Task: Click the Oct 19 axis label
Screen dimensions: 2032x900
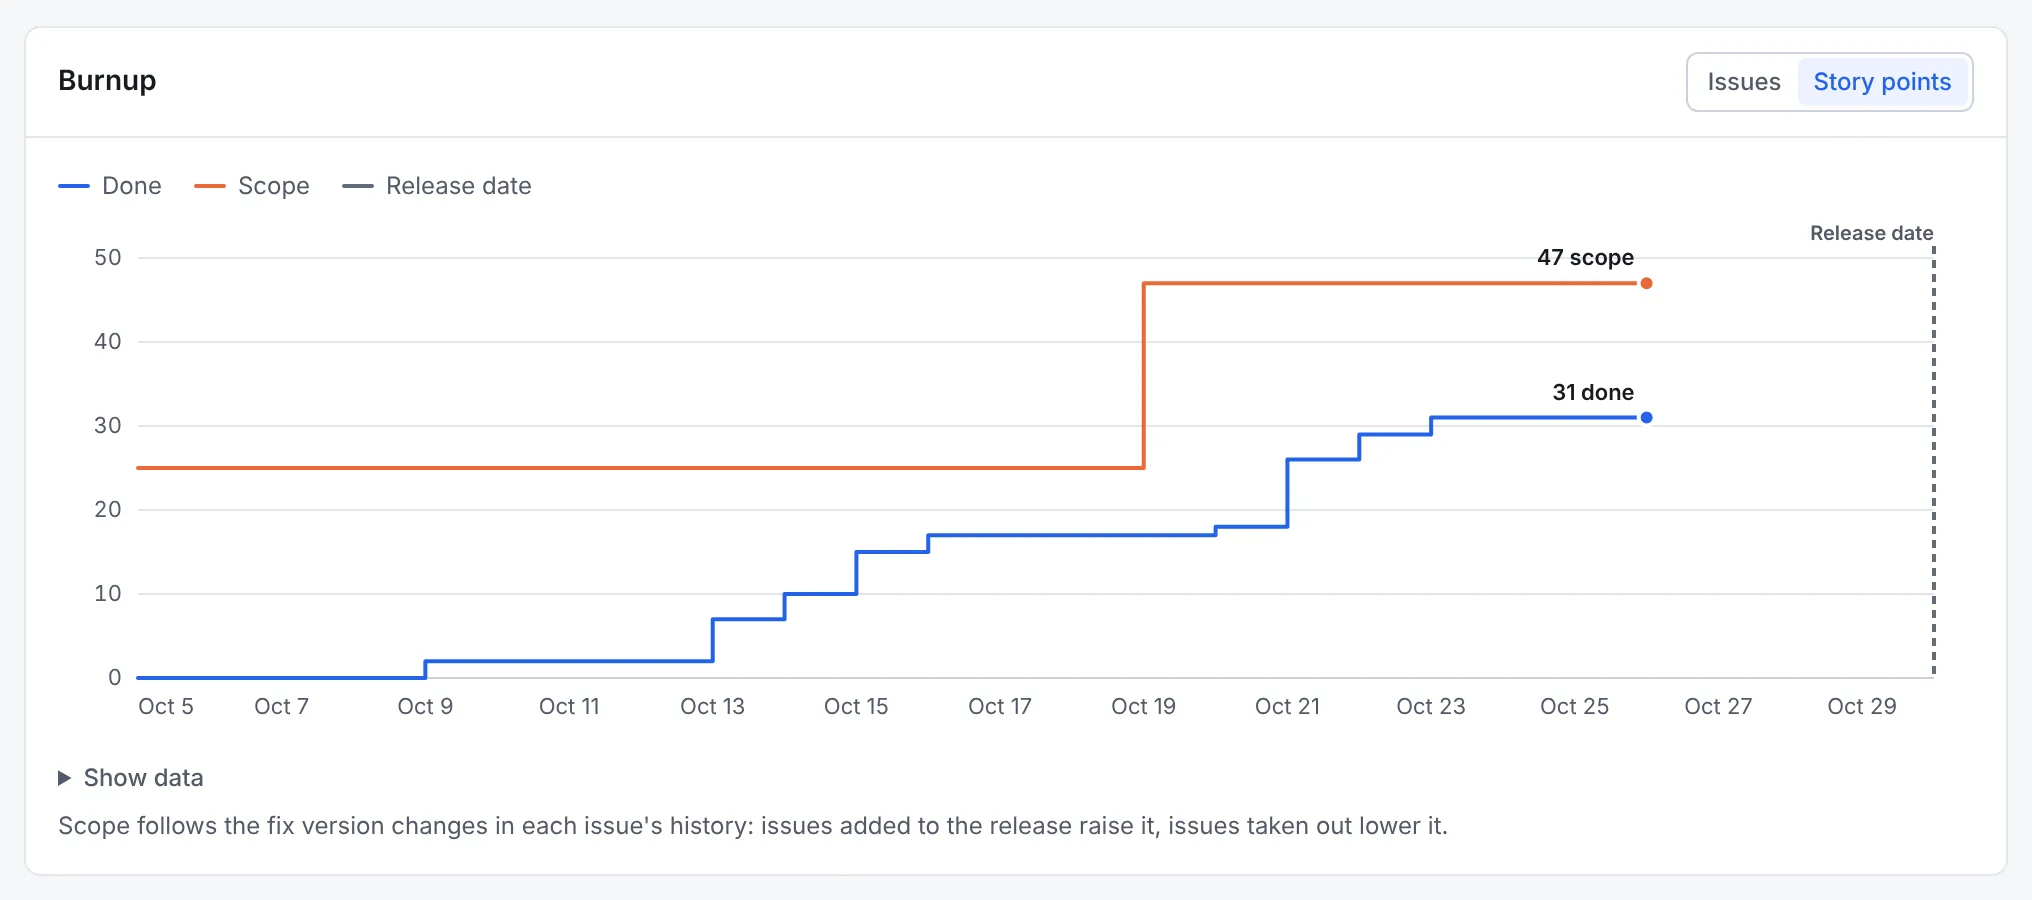Action: [x=1144, y=706]
